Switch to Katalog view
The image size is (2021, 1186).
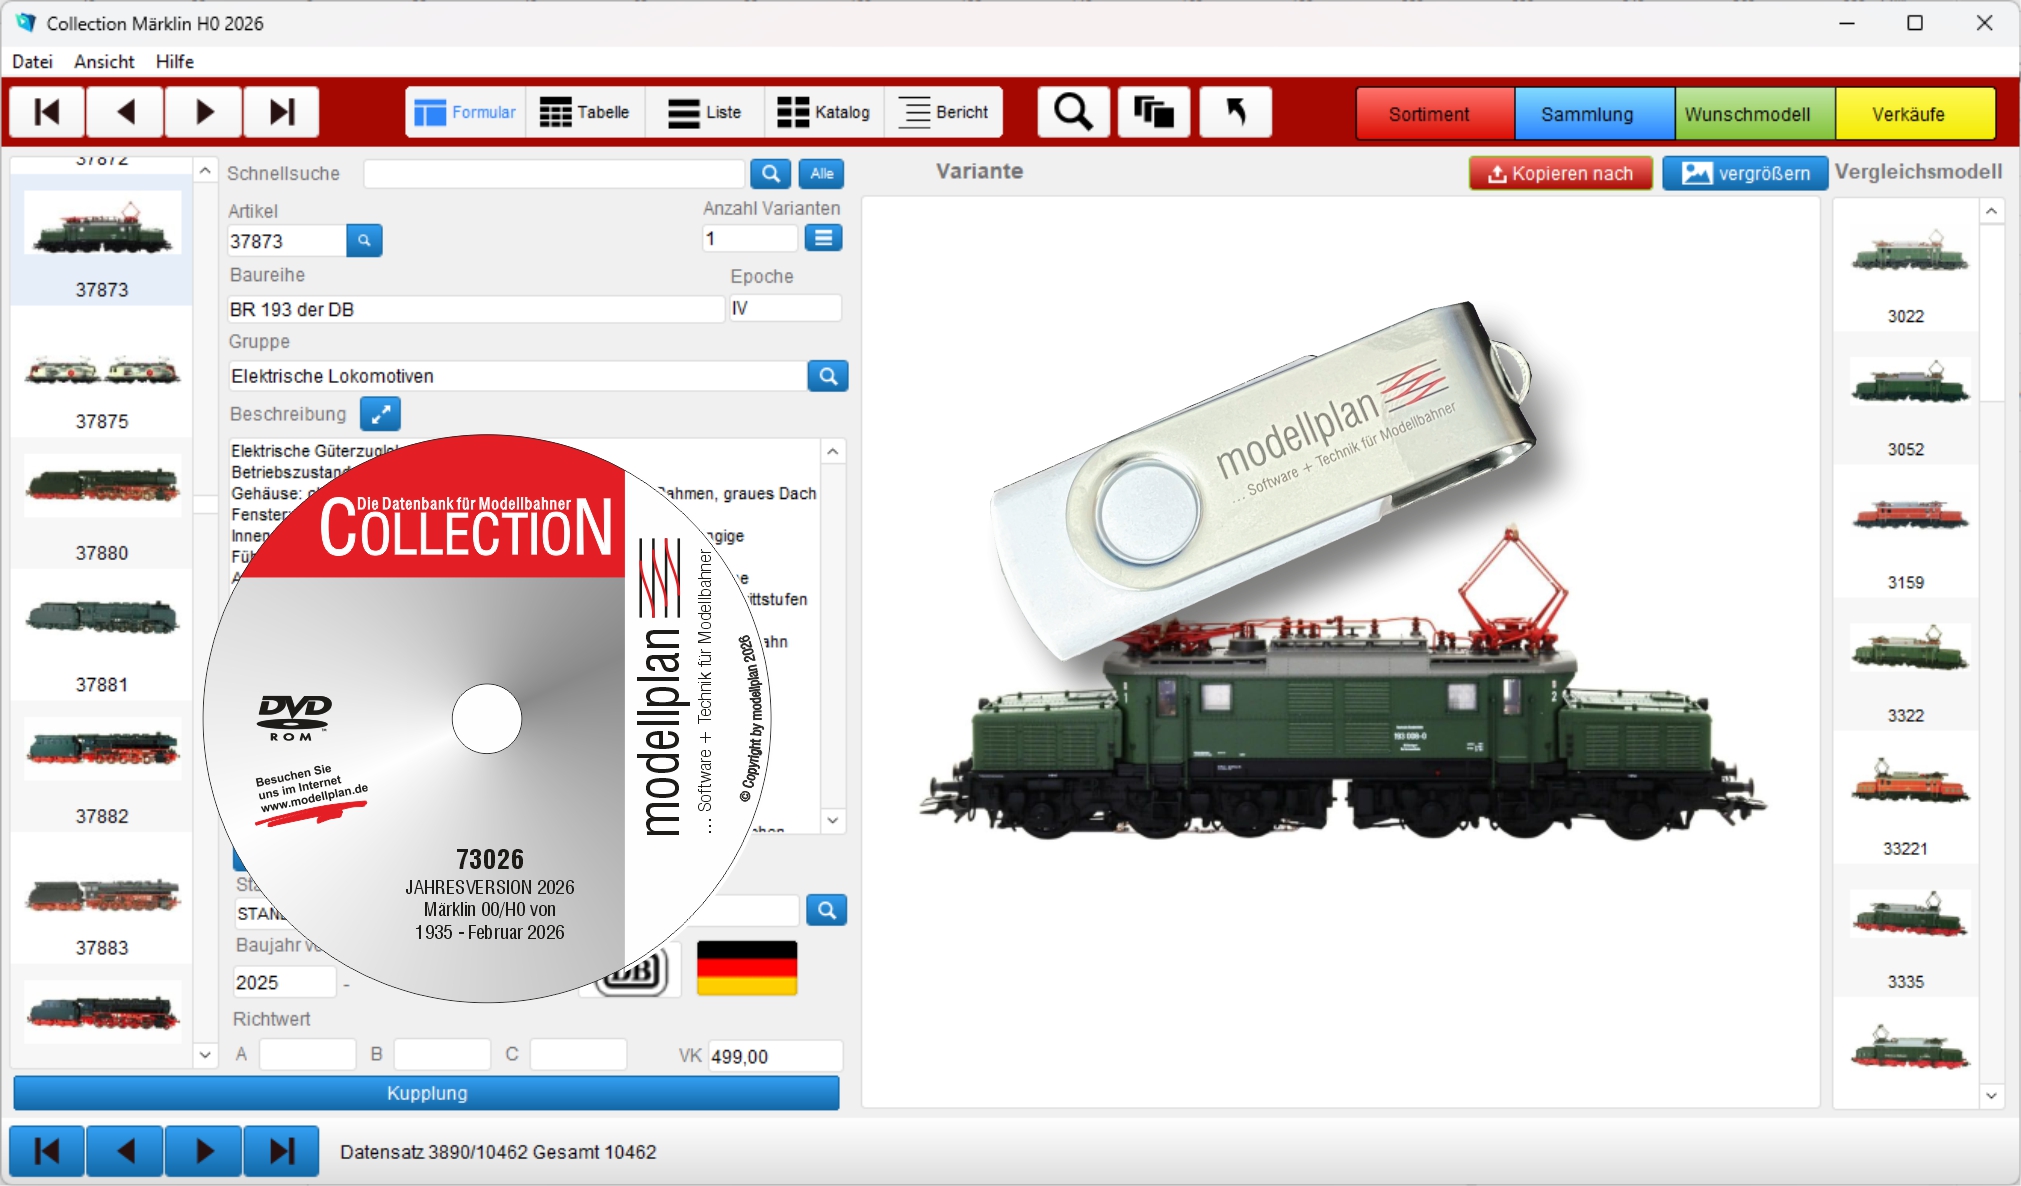click(824, 112)
